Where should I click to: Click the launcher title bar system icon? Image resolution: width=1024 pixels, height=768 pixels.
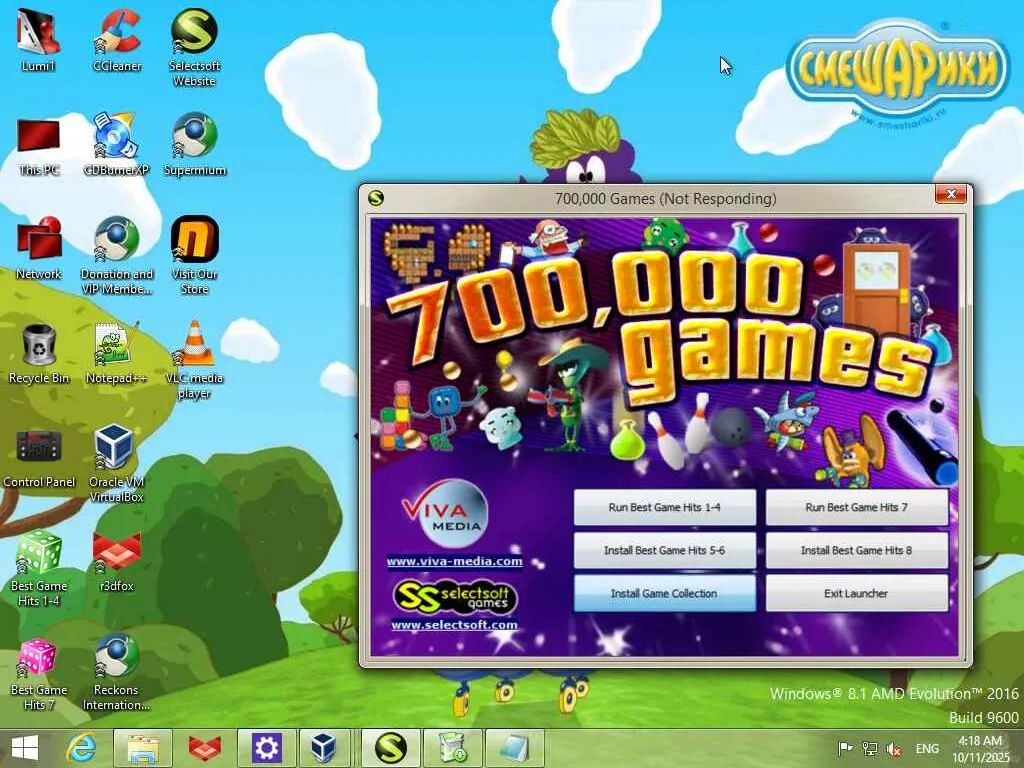tap(376, 198)
